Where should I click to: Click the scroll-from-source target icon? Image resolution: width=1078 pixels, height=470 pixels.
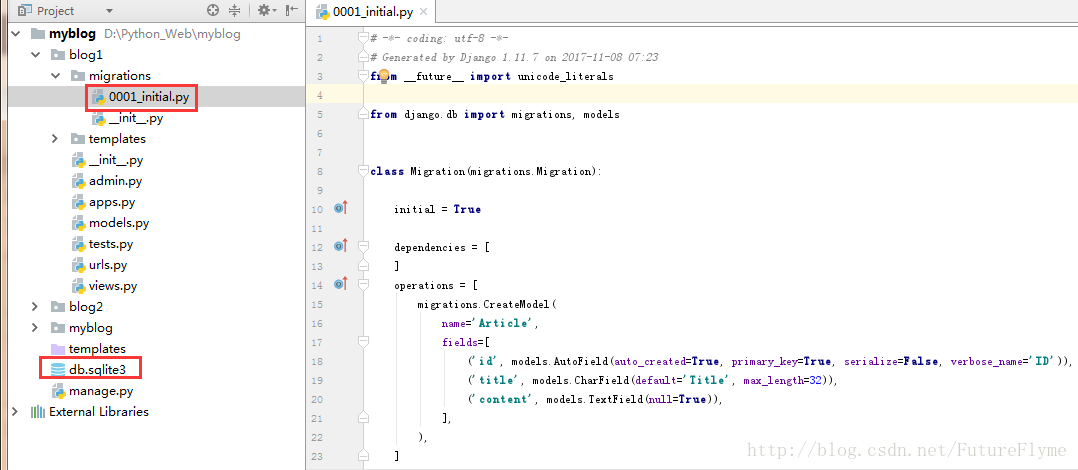coord(213,10)
